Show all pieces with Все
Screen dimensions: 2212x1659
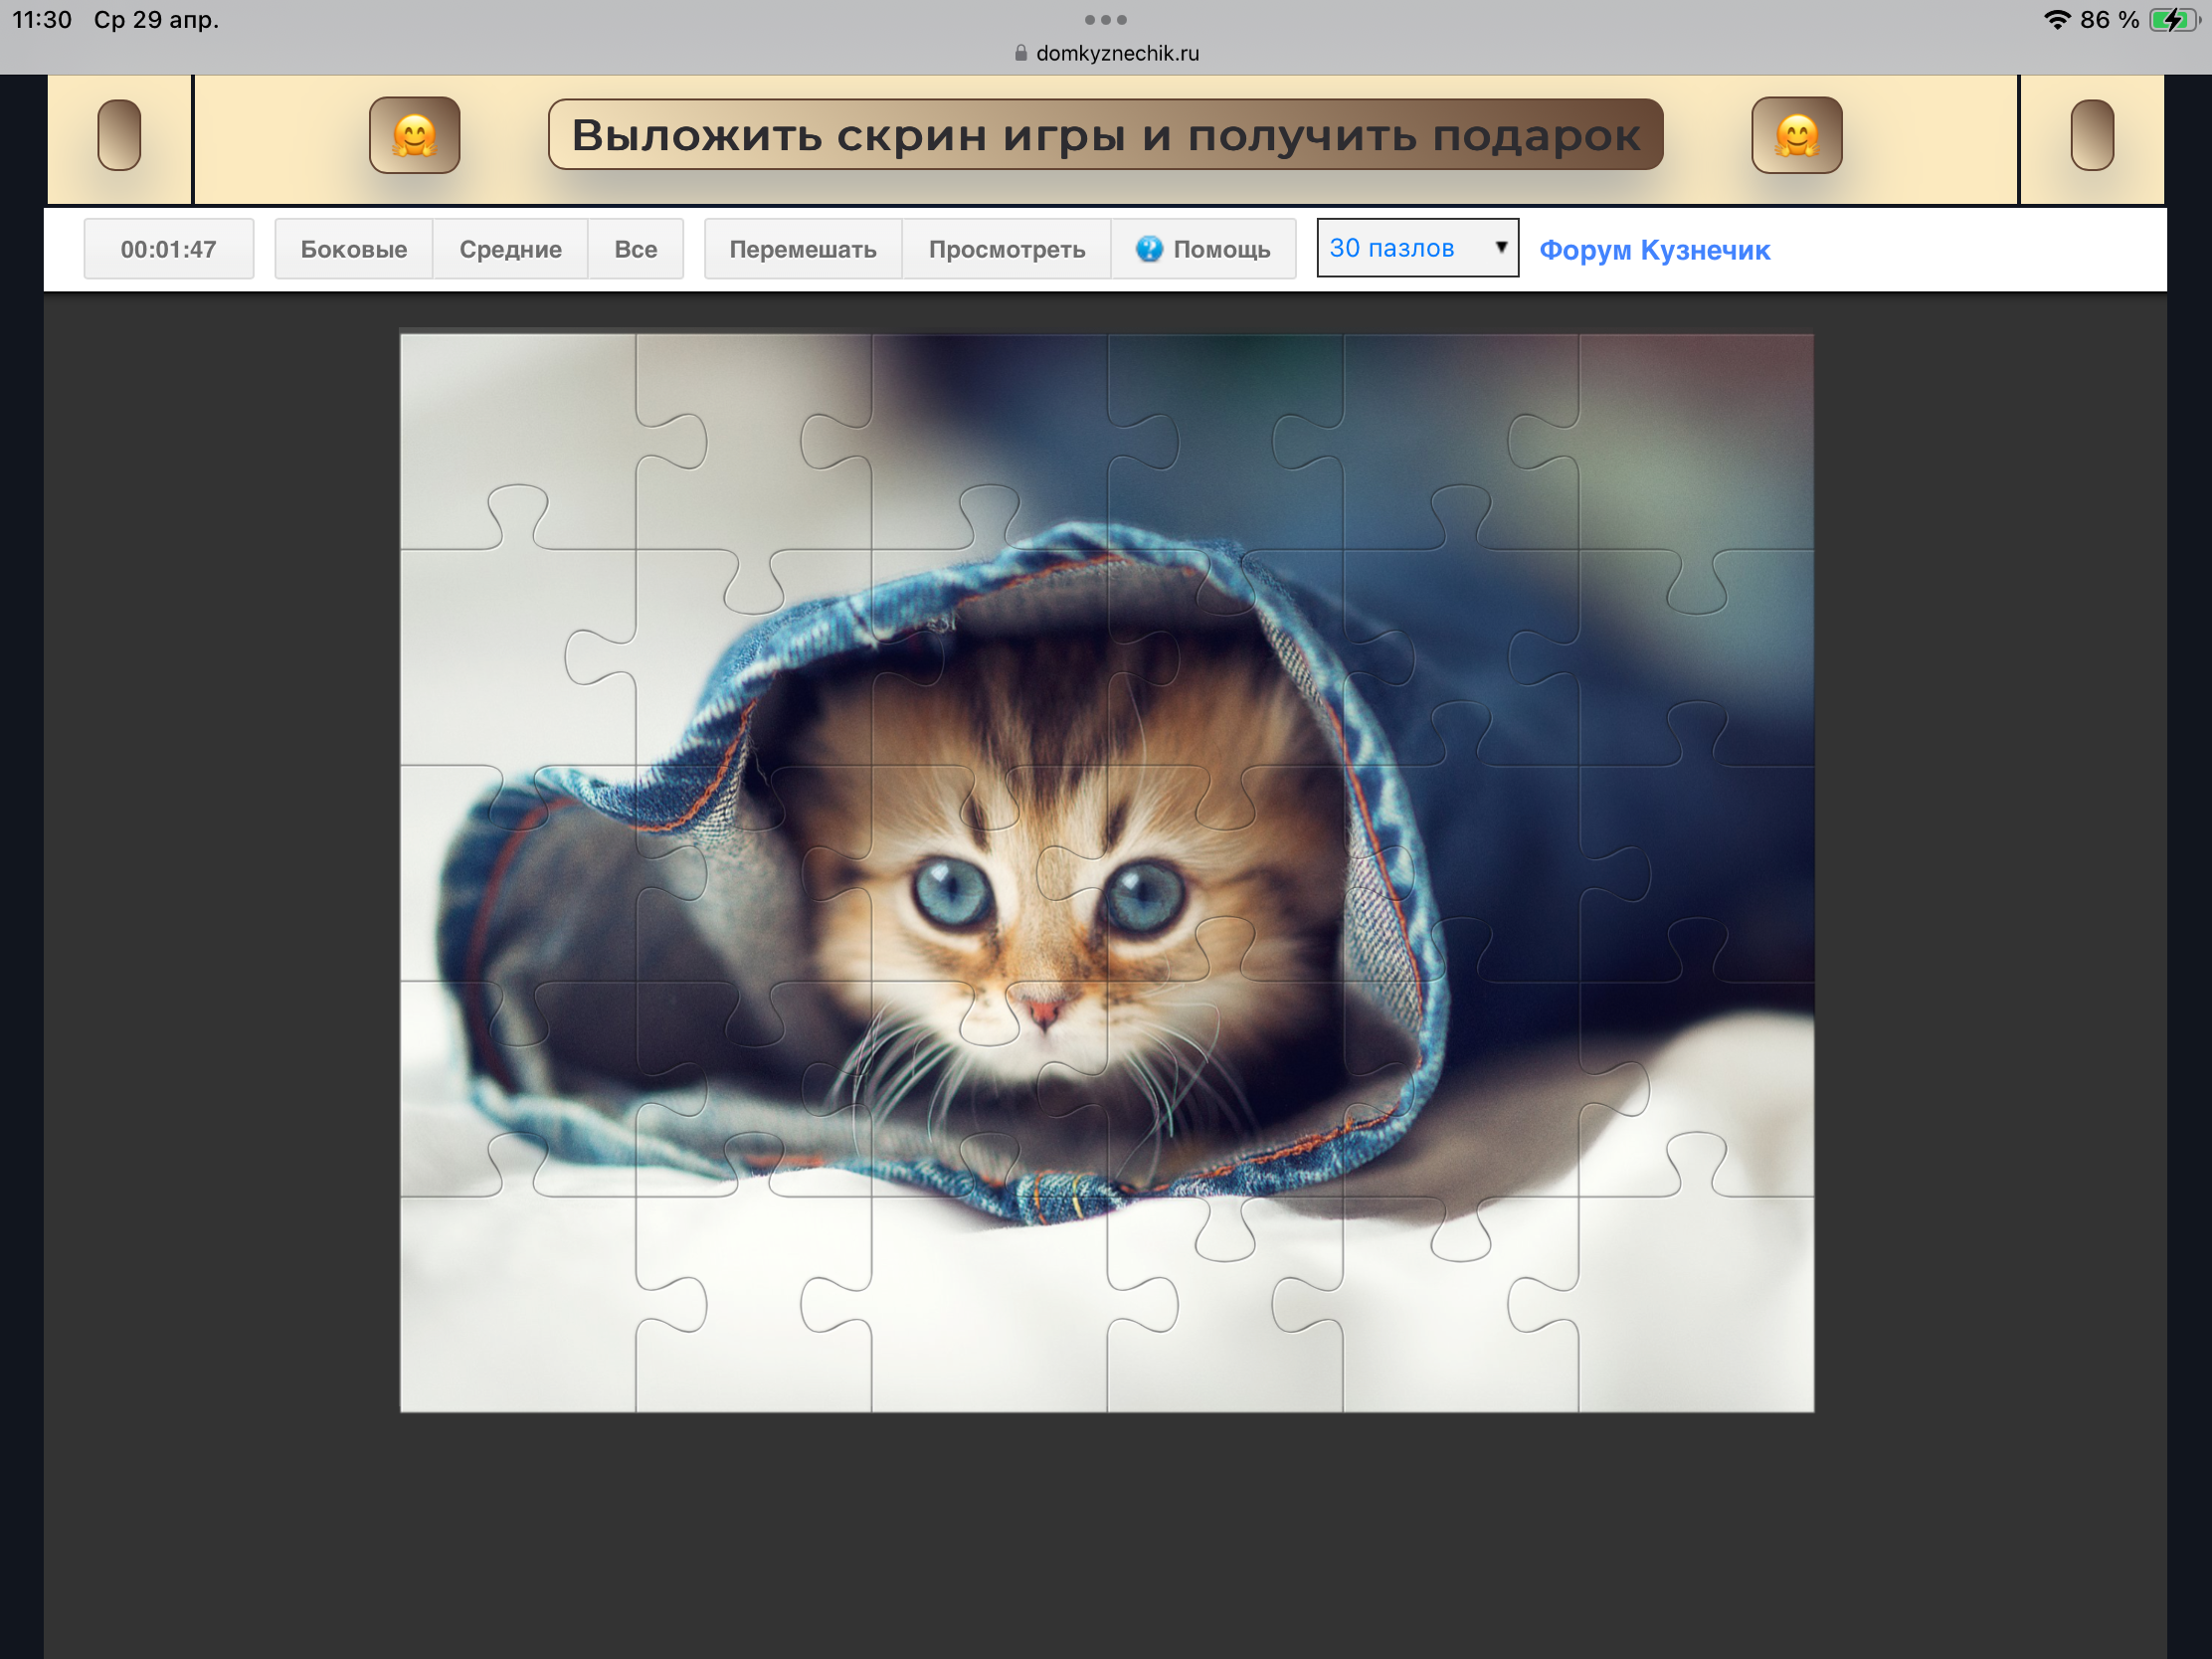(635, 249)
